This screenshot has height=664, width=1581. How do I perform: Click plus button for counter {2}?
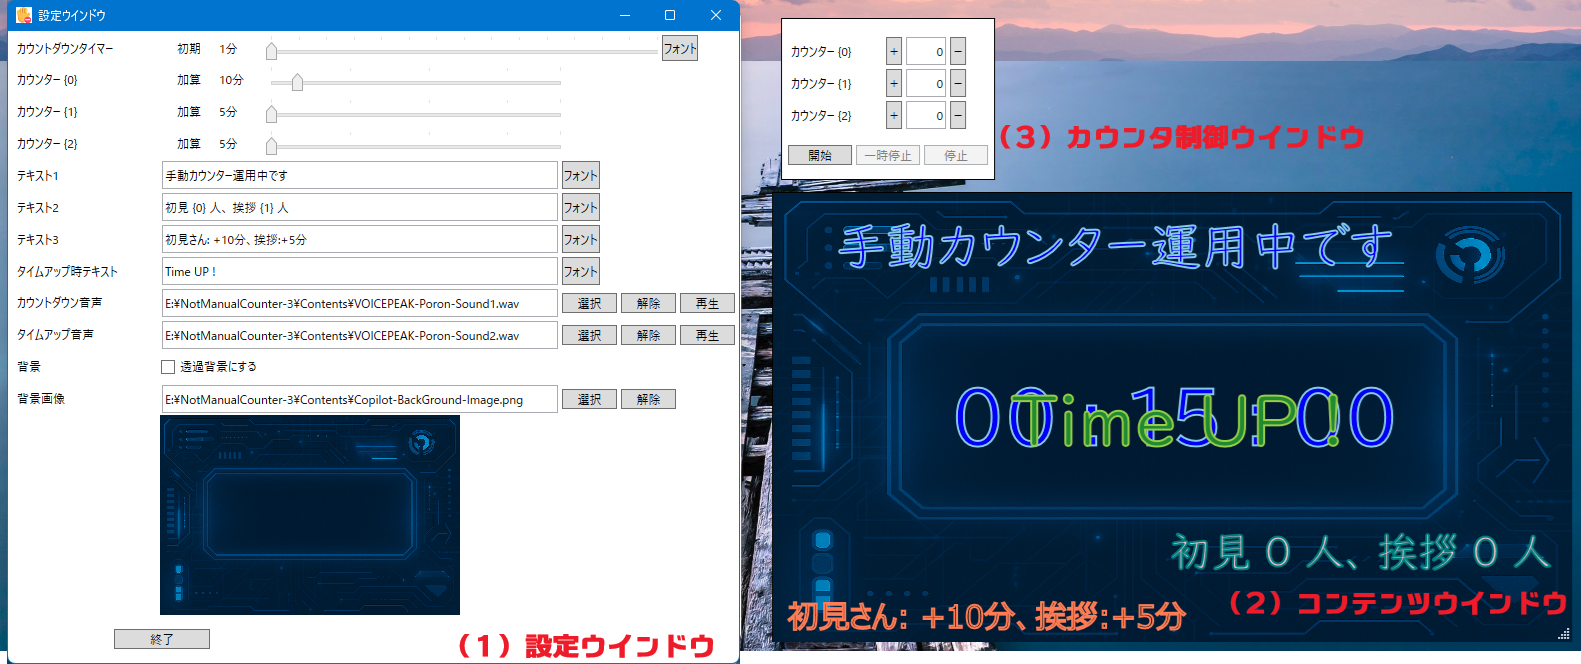click(894, 116)
